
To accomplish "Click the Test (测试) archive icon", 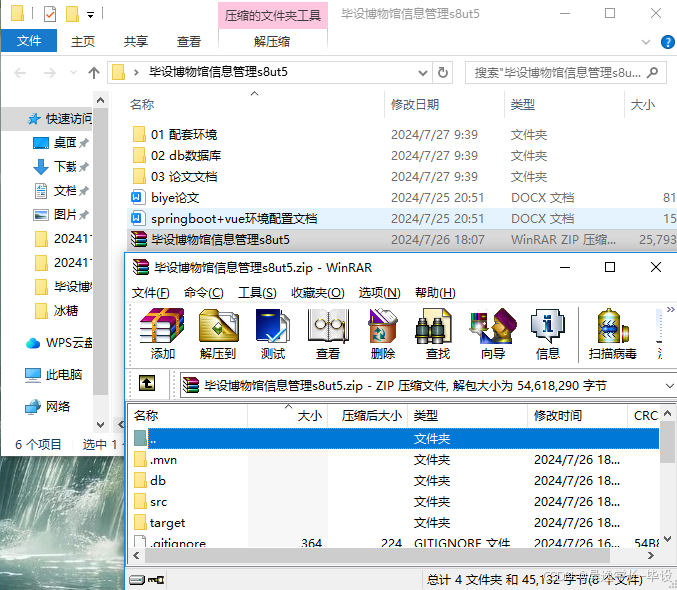I will pyautogui.click(x=273, y=334).
